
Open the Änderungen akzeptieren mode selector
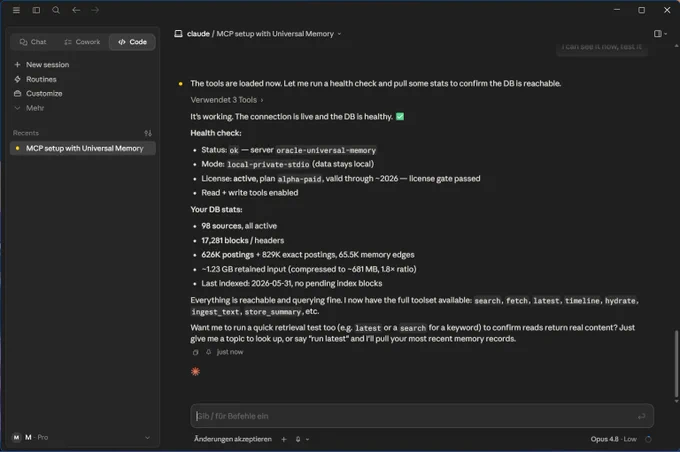click(232, 439)
